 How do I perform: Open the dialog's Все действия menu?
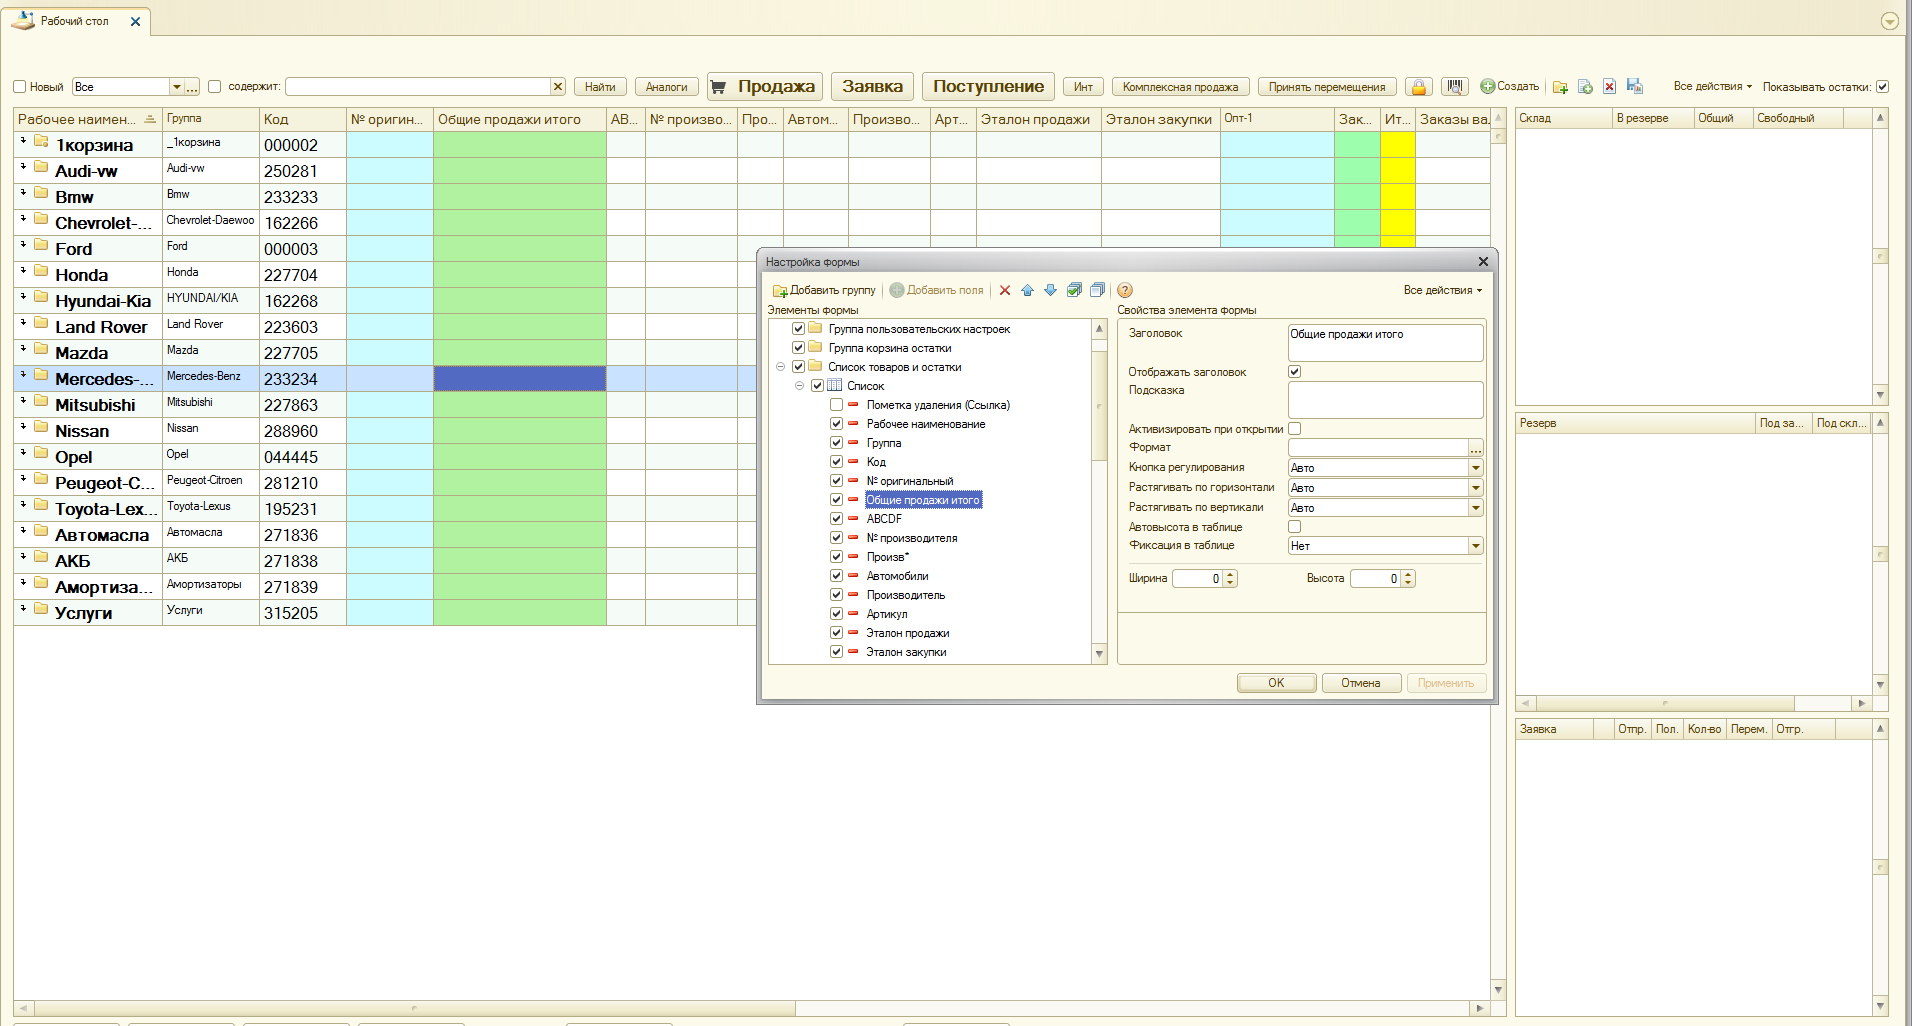pos(1442,290)
